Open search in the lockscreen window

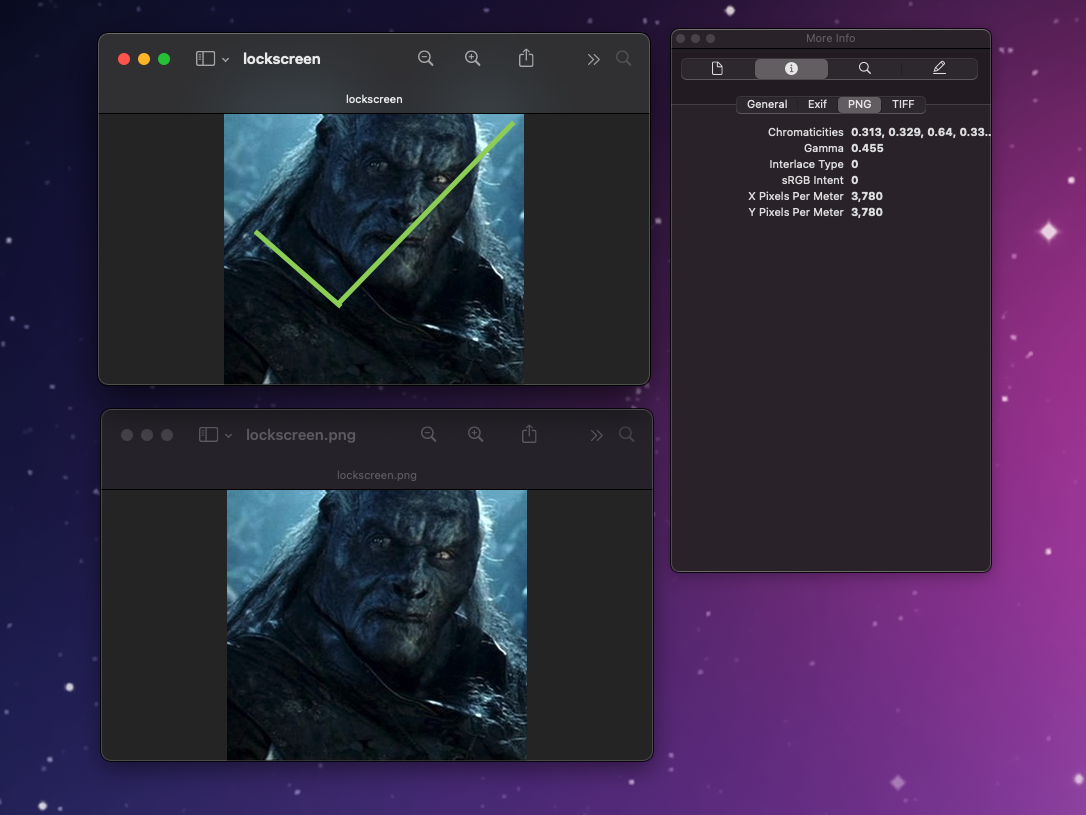pos(623,59)
